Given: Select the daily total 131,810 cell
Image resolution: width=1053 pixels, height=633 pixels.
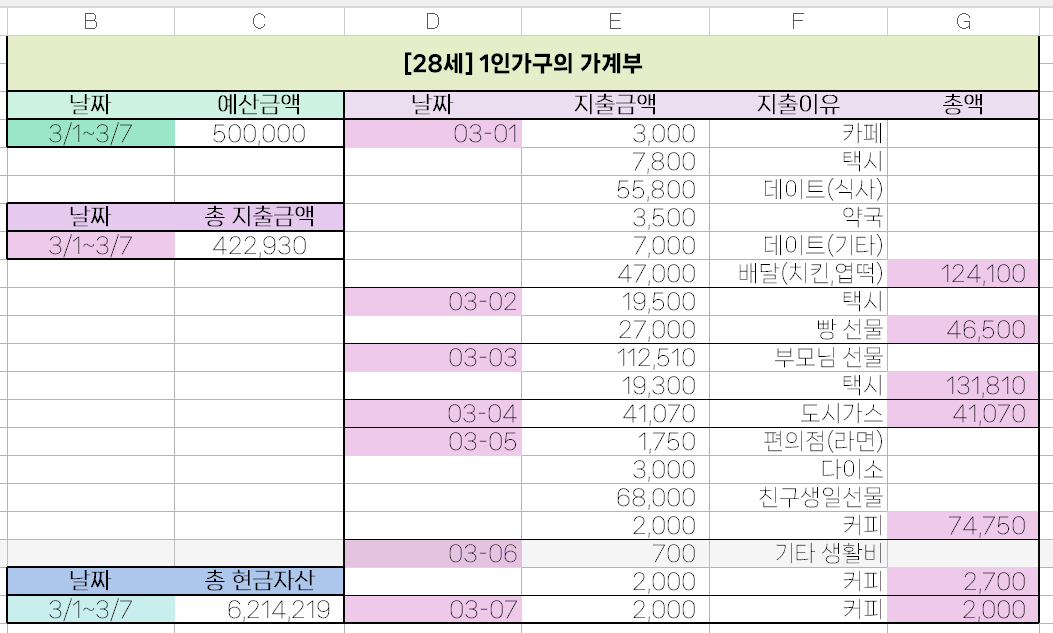Looking at the screenshot, I should 963,385.
